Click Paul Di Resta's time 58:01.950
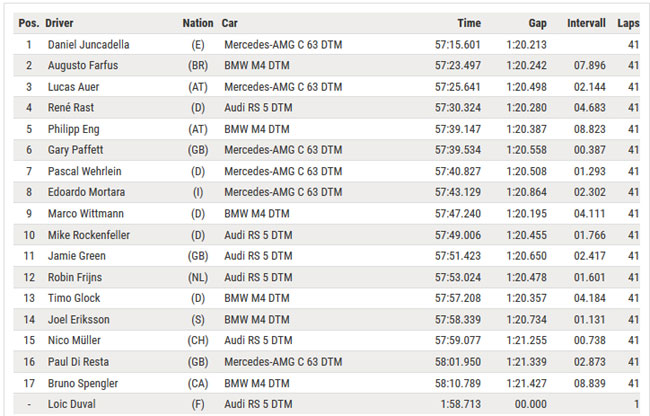 coord(457,362)
